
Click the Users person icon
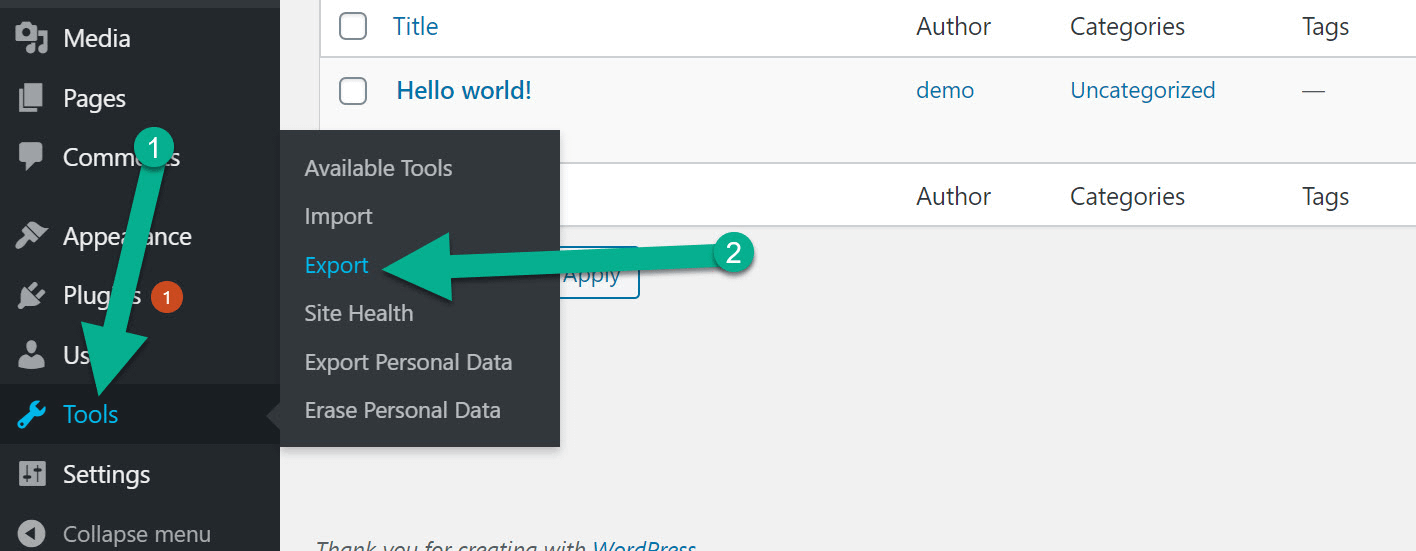32,355
